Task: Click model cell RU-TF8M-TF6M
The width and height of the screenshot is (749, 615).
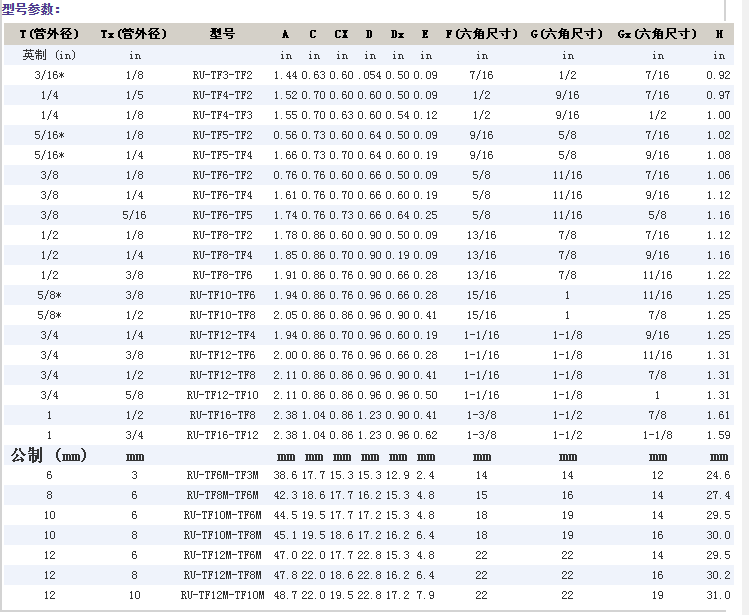Action: [222, 496]
